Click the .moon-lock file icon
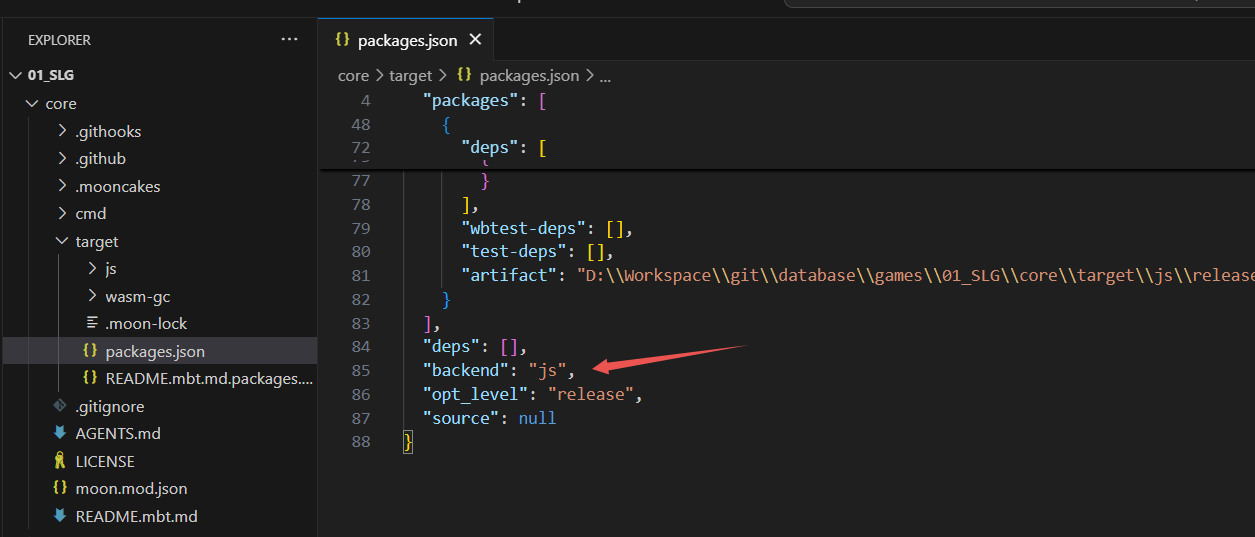Screen dimensions: 1255x537 [x=91, y=323]
